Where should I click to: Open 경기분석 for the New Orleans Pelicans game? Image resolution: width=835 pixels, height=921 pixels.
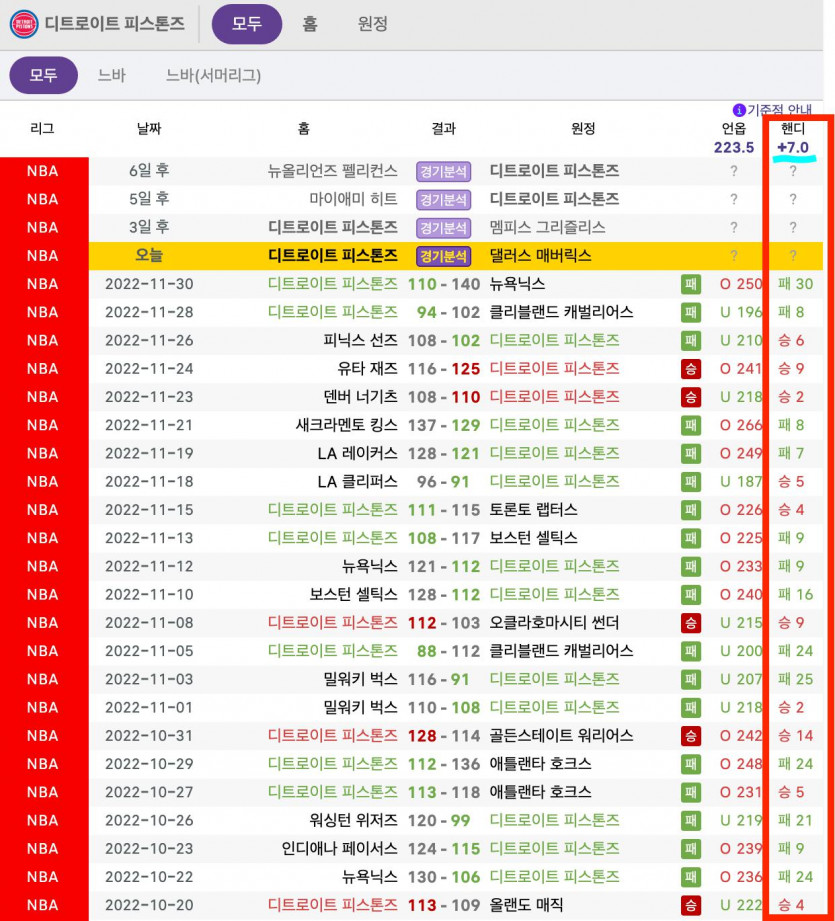[443, 171]
